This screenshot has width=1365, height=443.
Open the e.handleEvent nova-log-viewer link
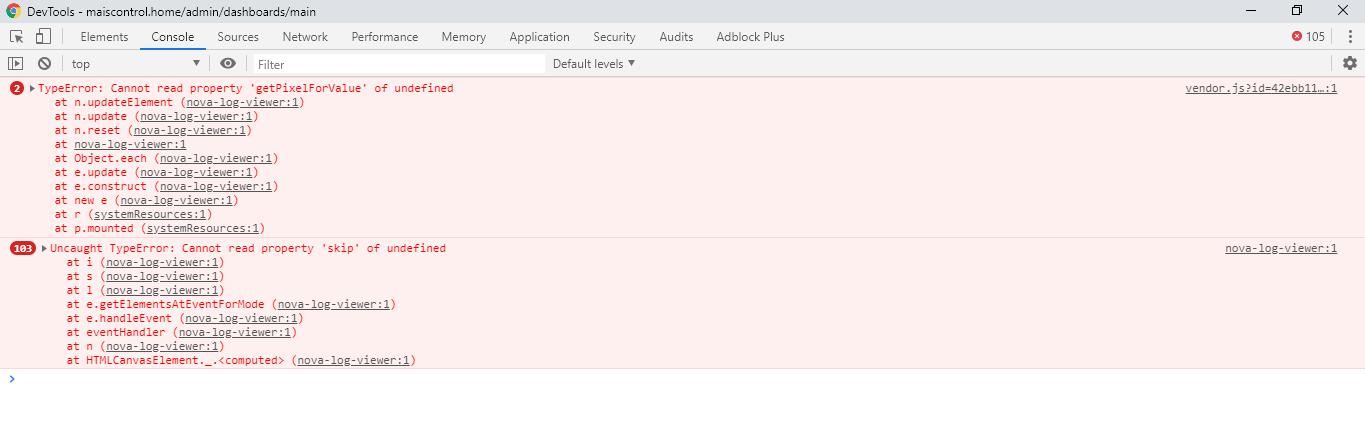coord(241,318)
